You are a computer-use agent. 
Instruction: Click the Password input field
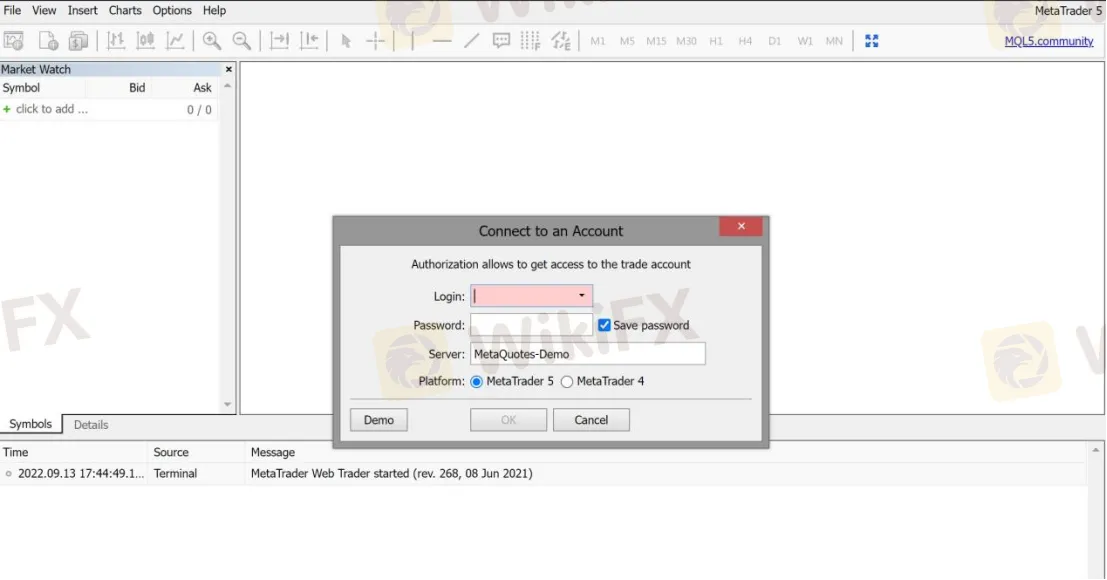point(531,325)
